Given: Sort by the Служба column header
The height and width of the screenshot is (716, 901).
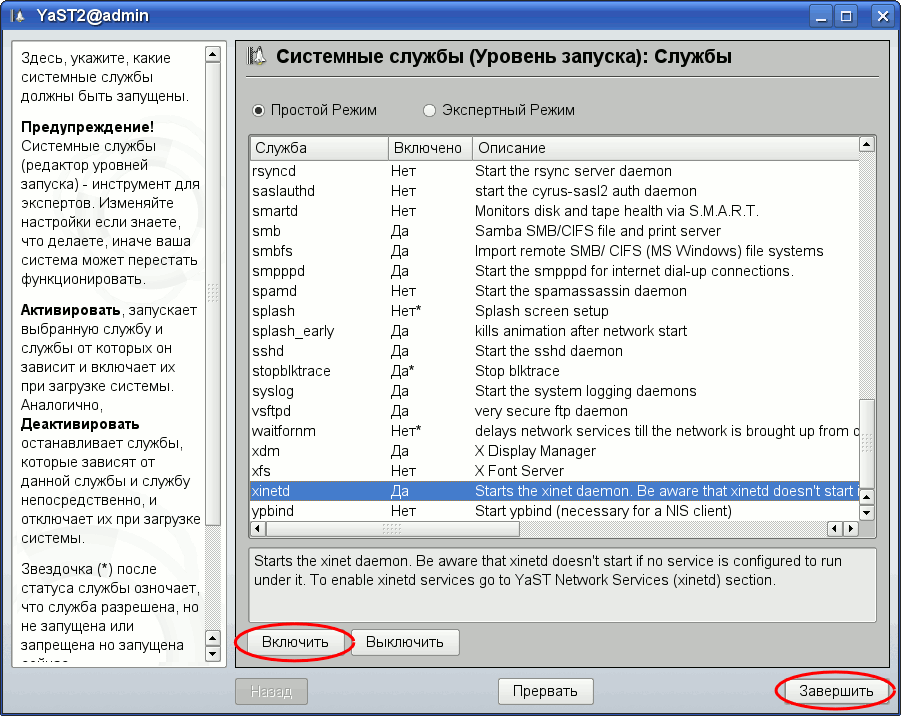Looking at the screenshot, I should (319, 148).
